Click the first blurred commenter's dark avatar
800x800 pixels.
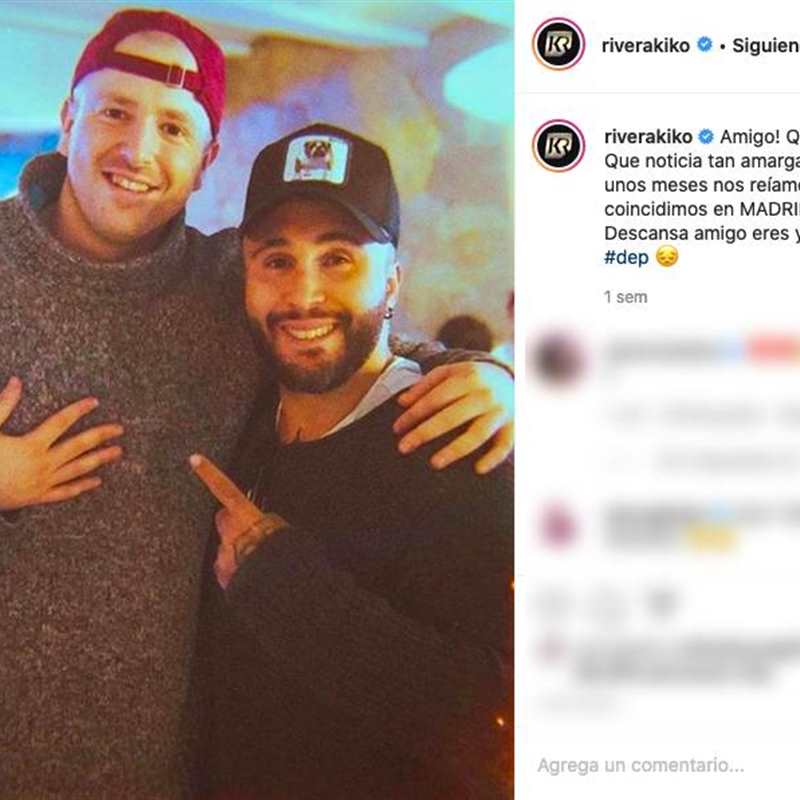[x=557, y=359]
